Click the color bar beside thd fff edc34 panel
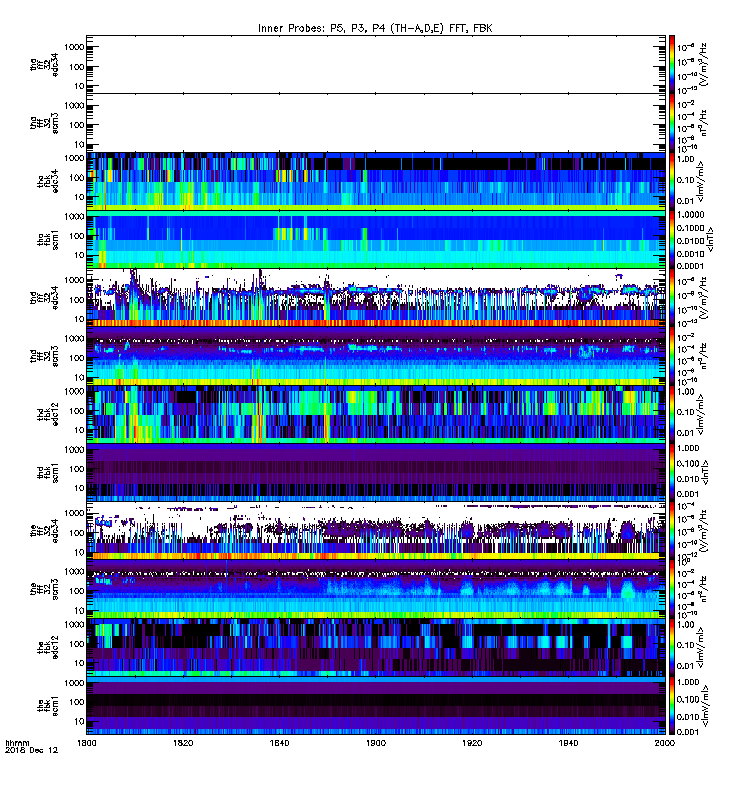 click(x=672, y=297)
